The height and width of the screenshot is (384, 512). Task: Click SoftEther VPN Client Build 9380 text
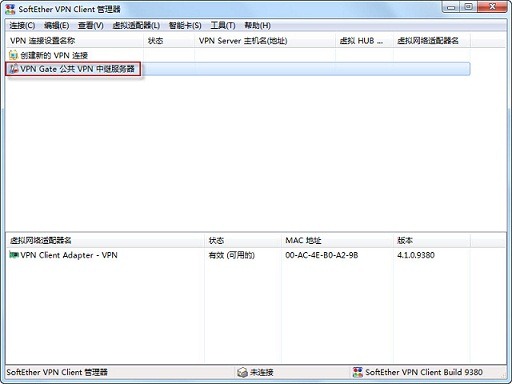(424, 372)
